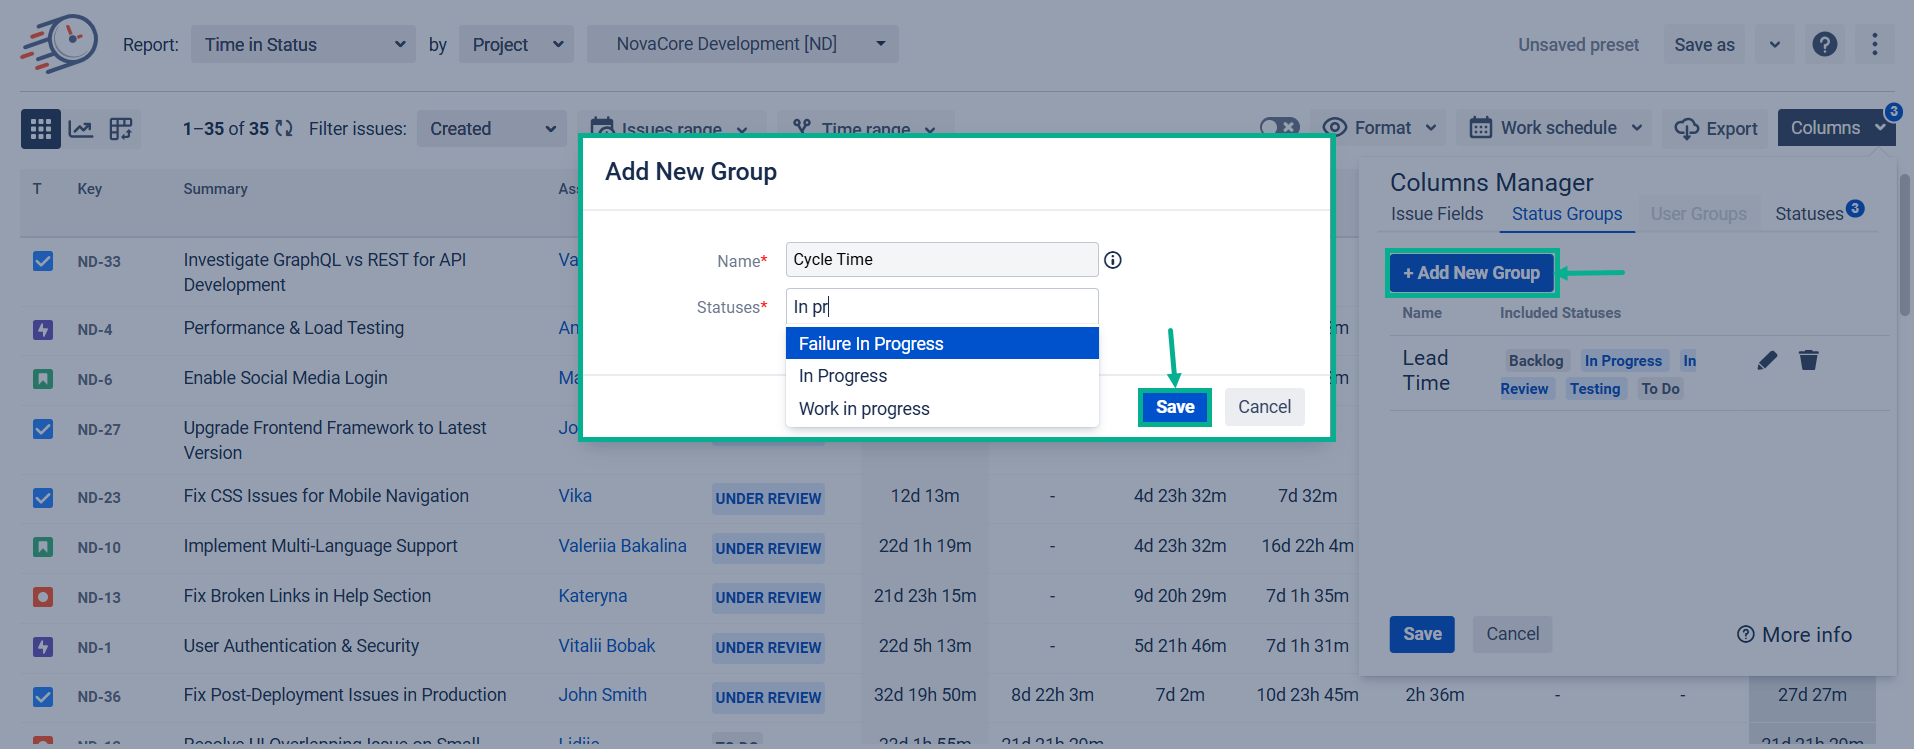Click the + Add New Group button
Viewport: 1914px width, 749px height.
pos(1471,273)
